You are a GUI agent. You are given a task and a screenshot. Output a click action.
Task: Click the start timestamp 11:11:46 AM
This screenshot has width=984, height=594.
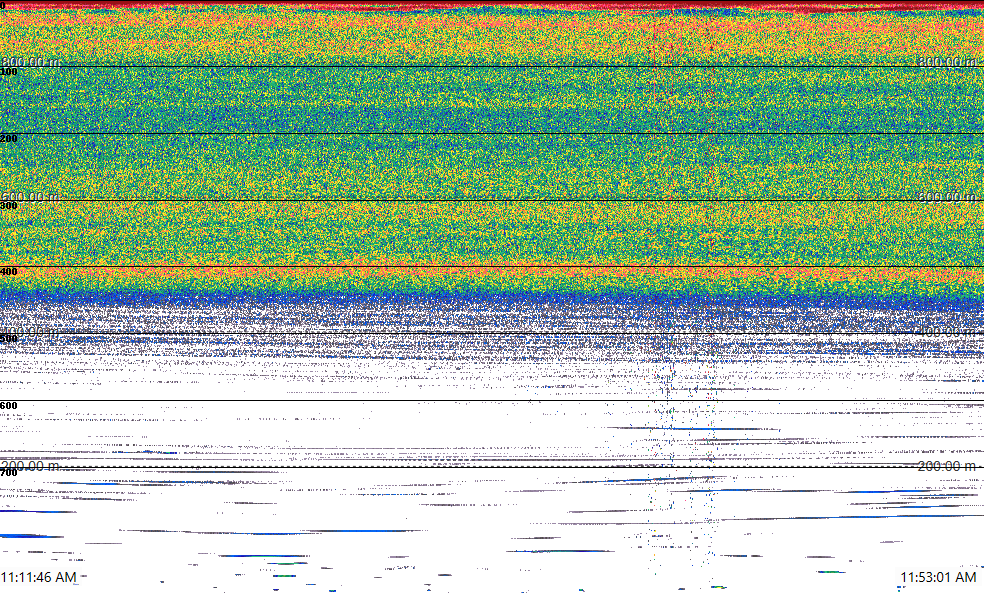coord(39,577)
